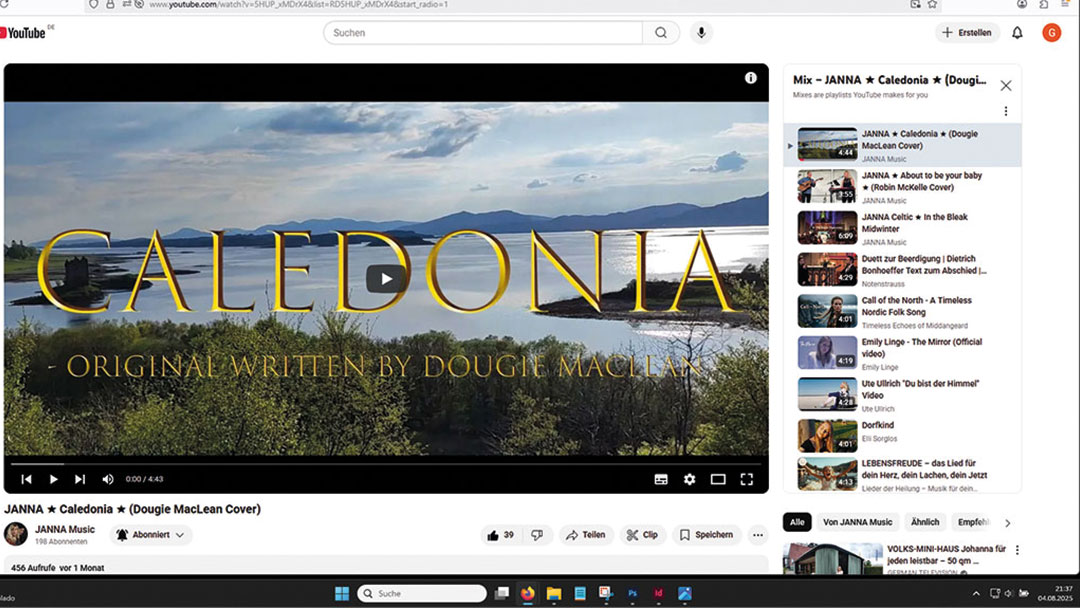Open the three-dot menu beside Speichern
The image size is (1080, 608).
(x=758, y=535)
